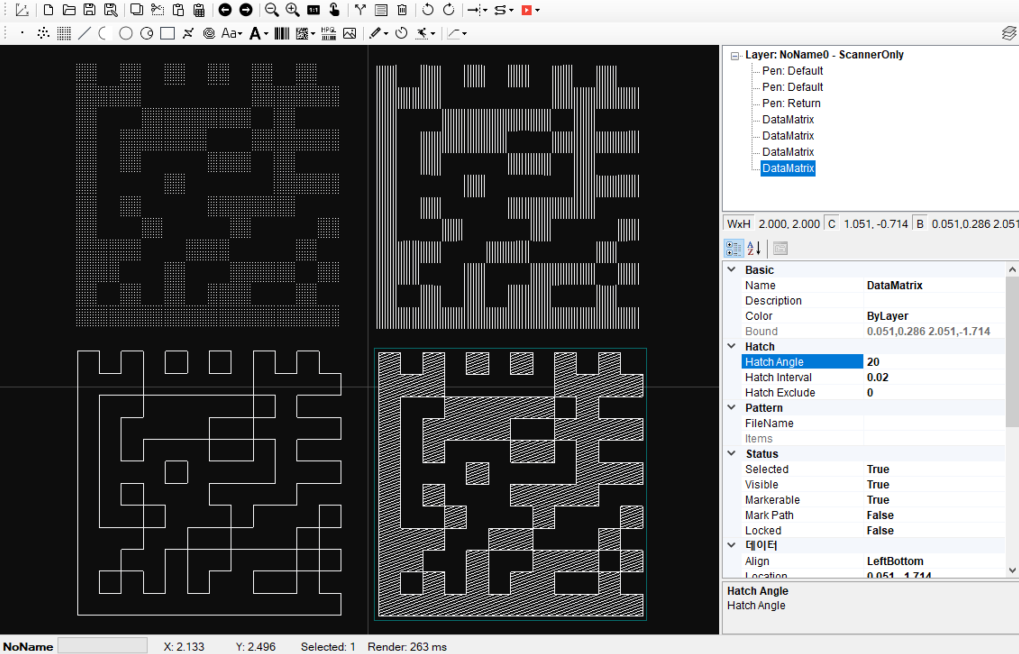Click the layers icon above the tree

[1008, 33]
